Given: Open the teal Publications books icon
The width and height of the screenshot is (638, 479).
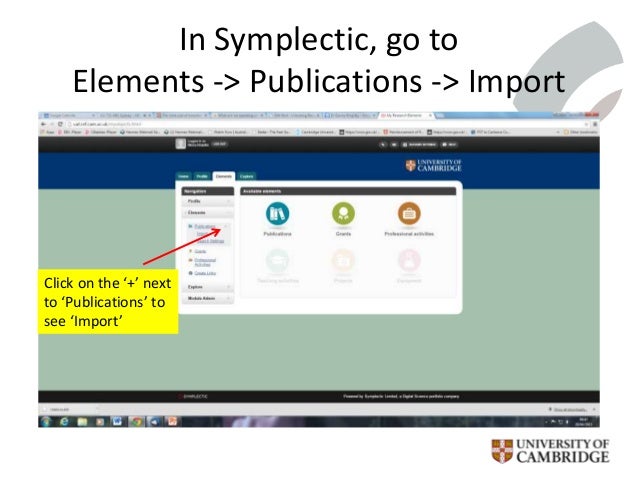Looking at the screenshot, I should [x=277, y=214].
